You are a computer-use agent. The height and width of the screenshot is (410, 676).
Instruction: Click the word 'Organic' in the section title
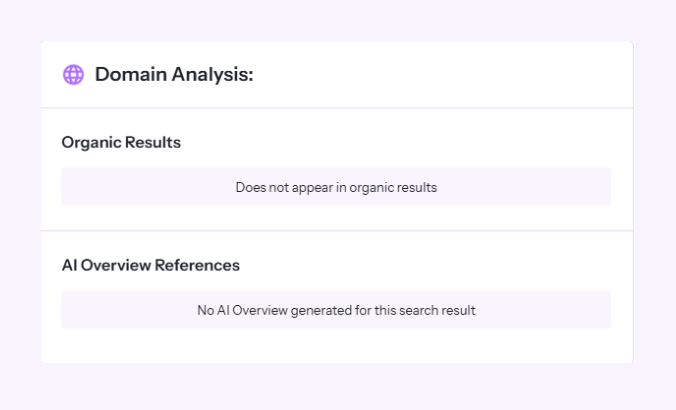pos(90,143)
